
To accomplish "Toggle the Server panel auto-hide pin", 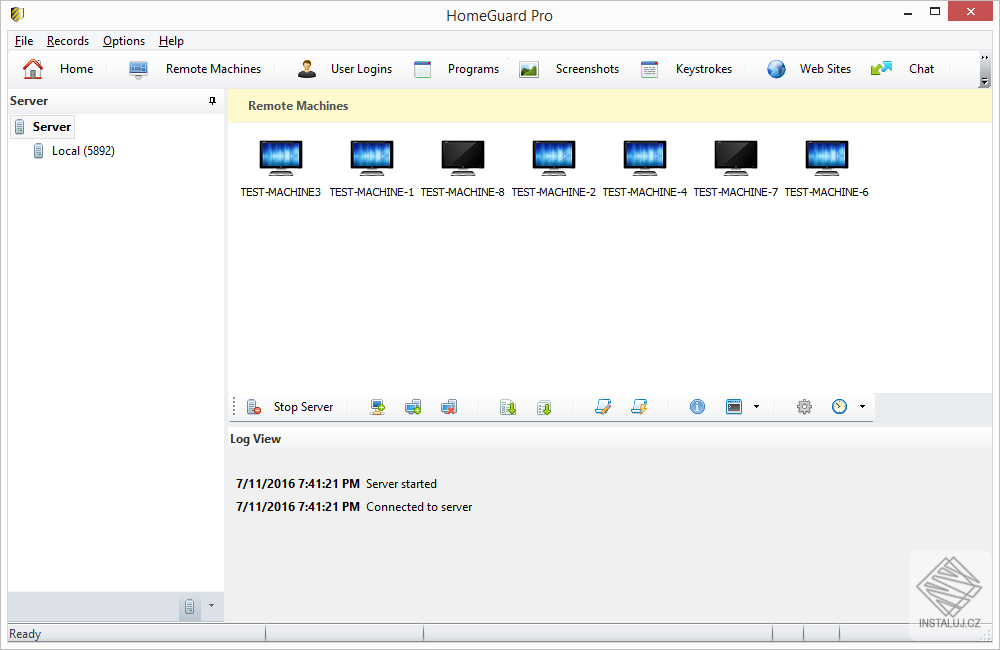I will click(212, 101).
